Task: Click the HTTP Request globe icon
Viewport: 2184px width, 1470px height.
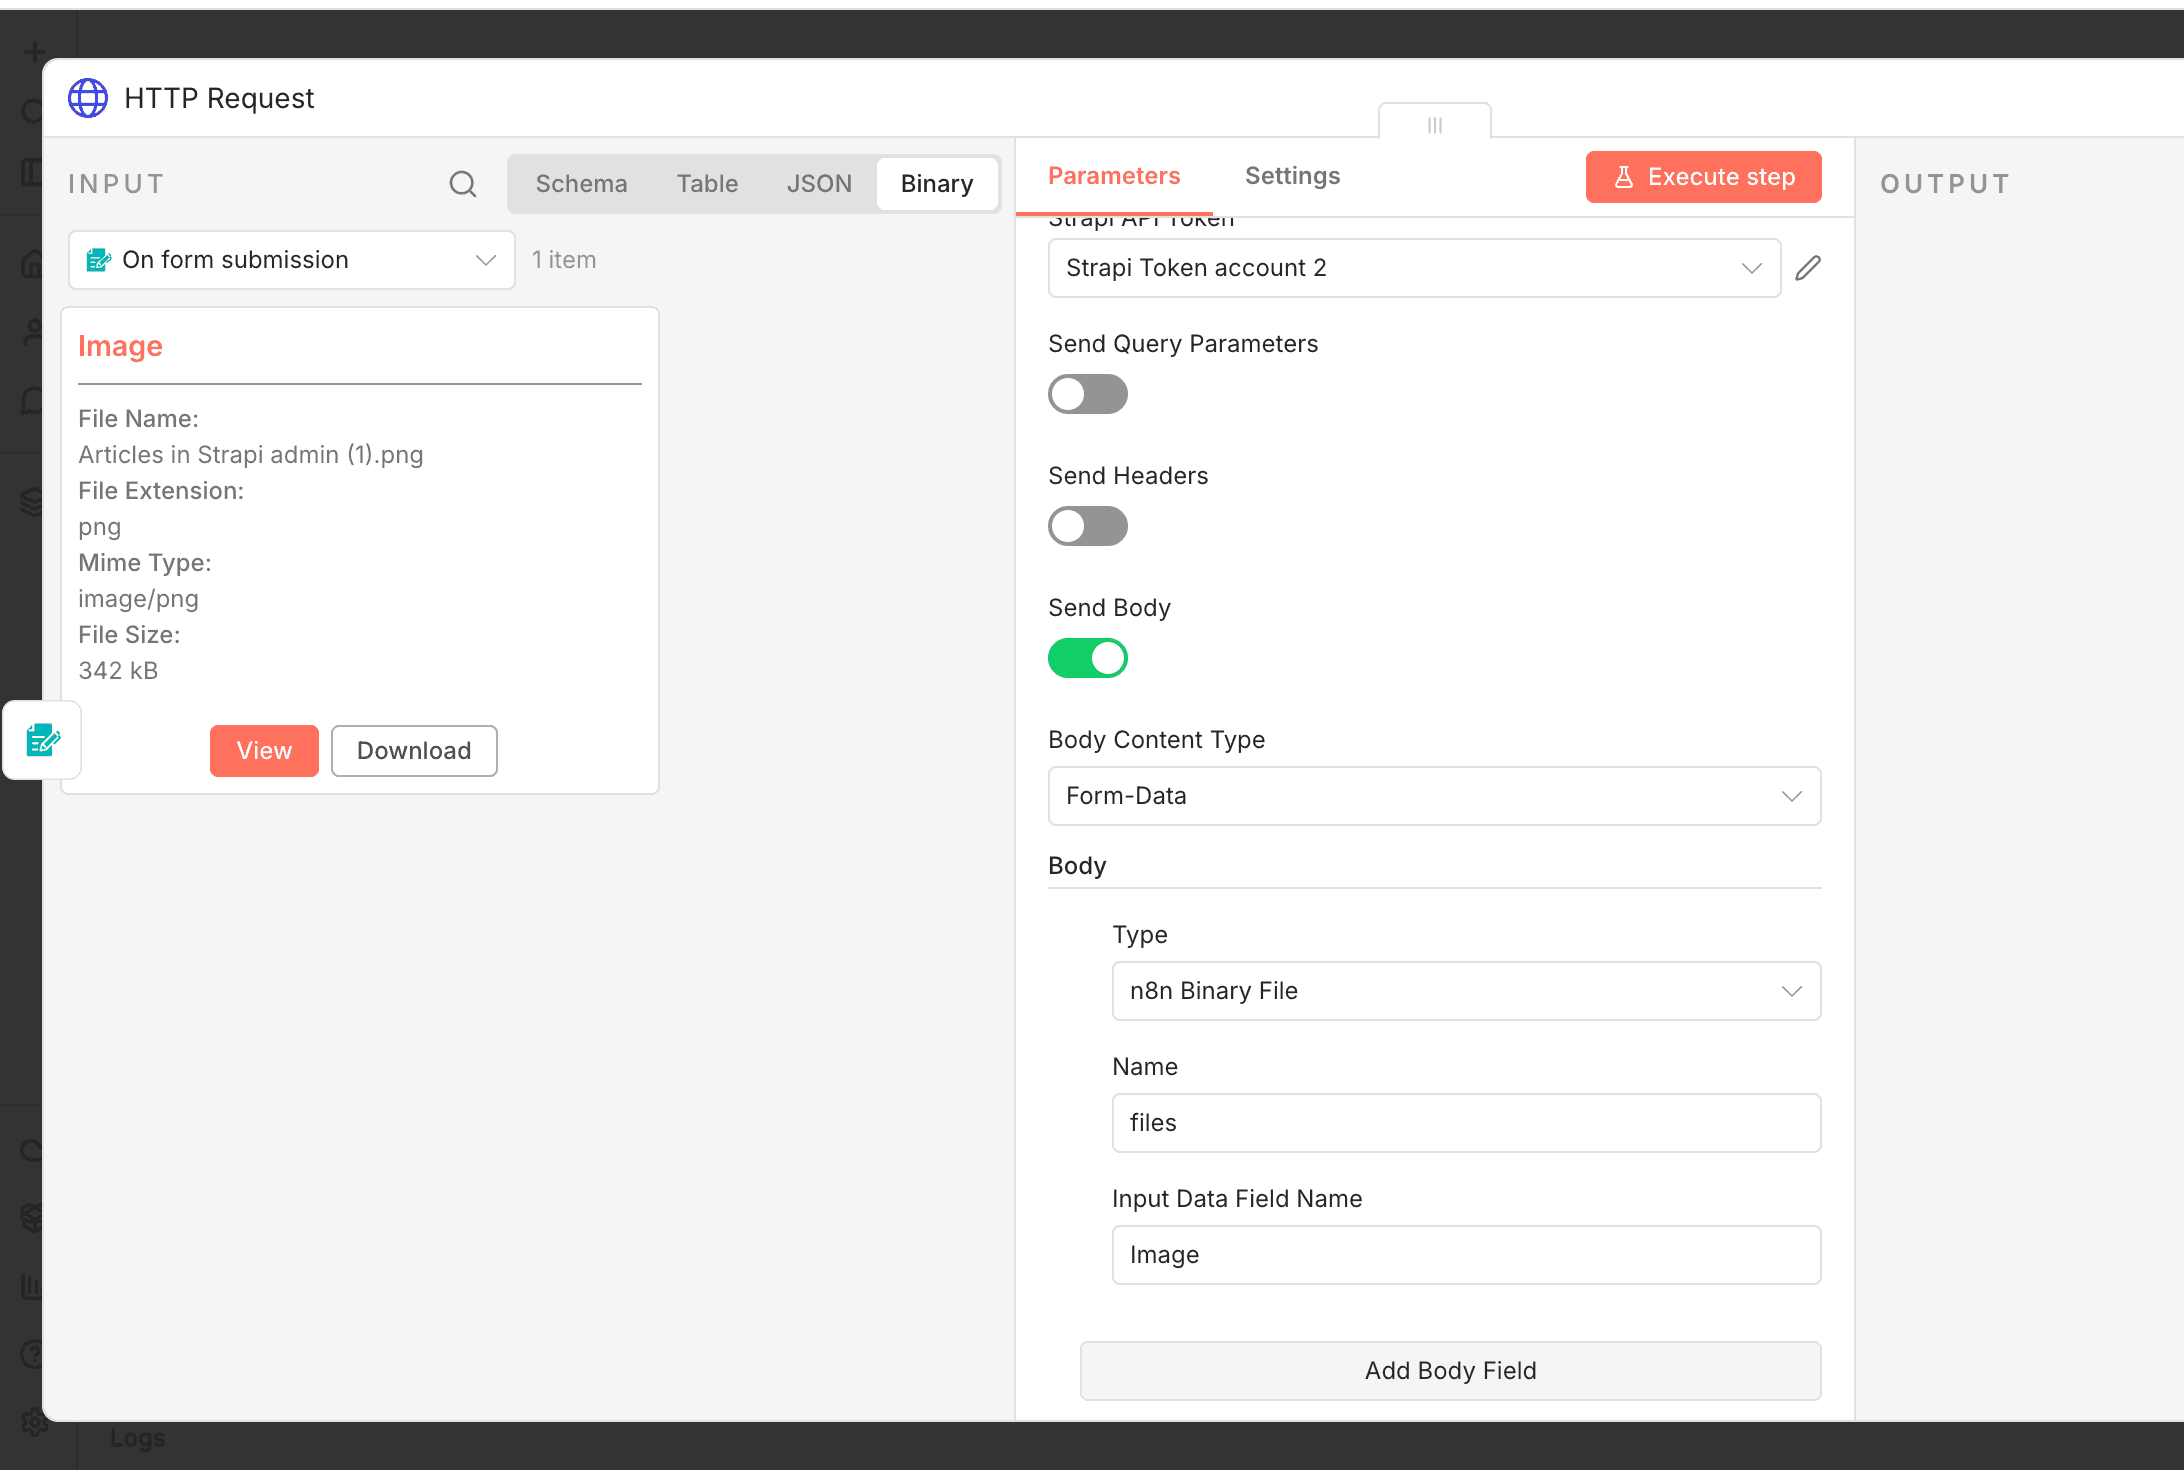Action: pyautogui.click(x=88, y=98)
